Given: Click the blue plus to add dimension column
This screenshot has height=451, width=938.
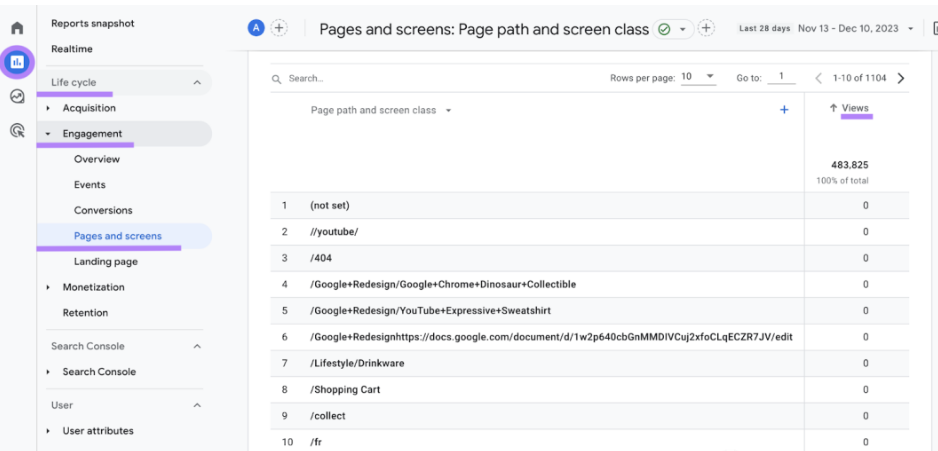Looking at the screenshot, I should (x=784, y=110).
